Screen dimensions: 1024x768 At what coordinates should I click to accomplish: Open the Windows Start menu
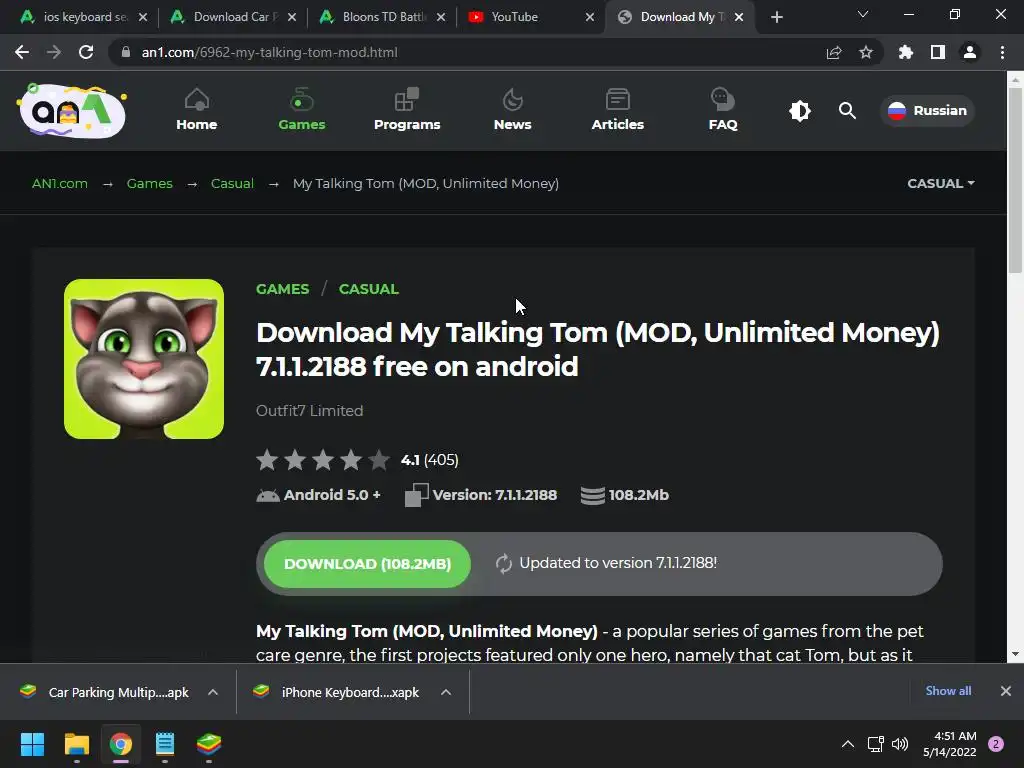32,744
